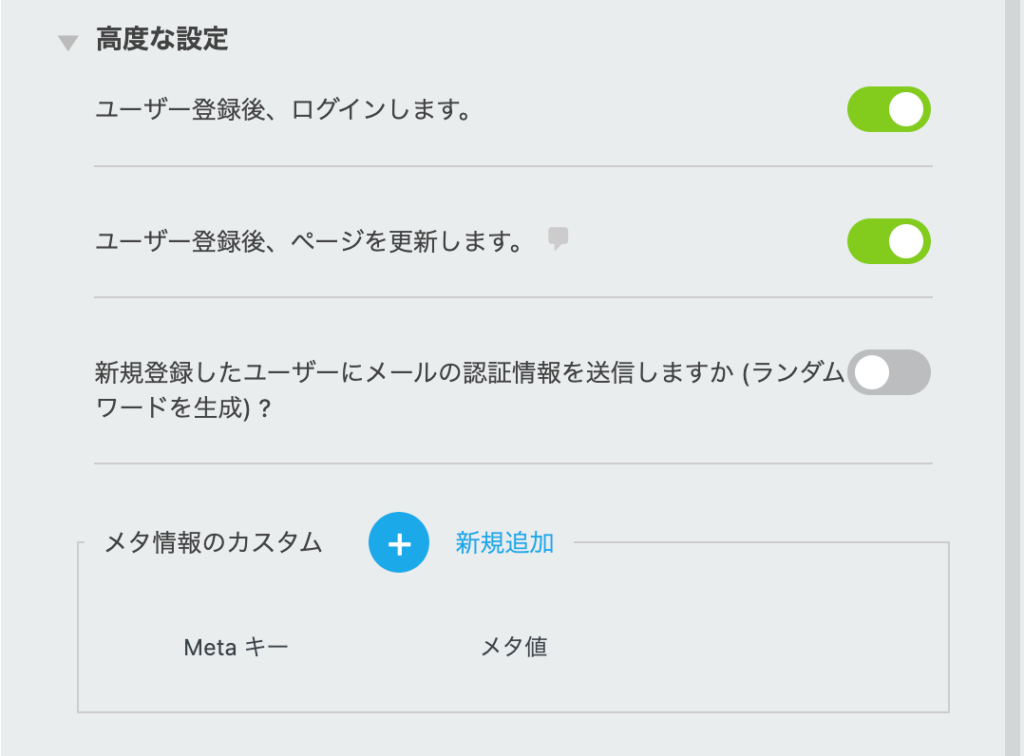Collapse the 高度な設定 section triangle
Screen dimensions: 1024x756
(x=68, y=43)
